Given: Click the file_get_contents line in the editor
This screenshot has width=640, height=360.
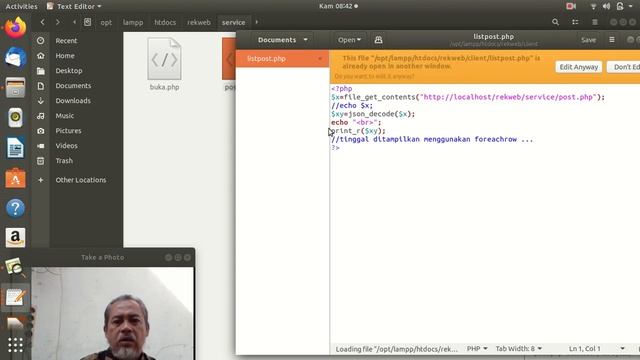Looking at the screenshot, I should [x=468, y=97].
